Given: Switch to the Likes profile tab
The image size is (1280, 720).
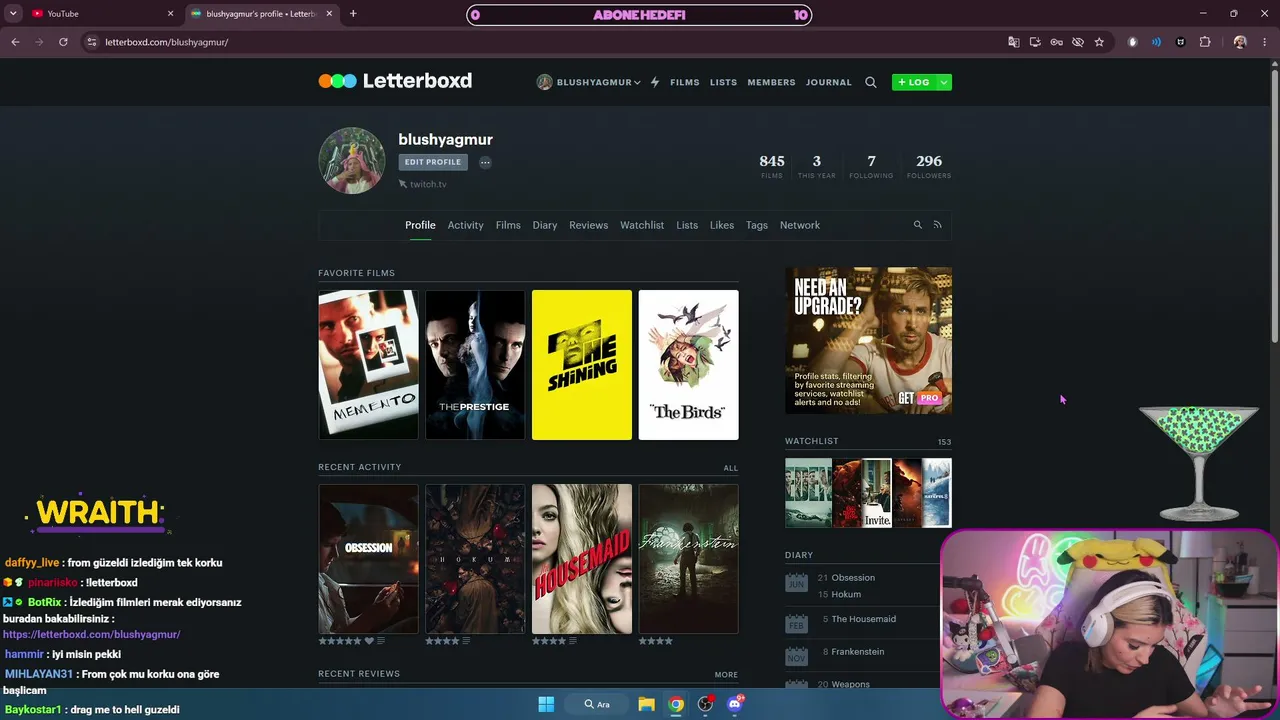Looking at the screenshot, I should (x=722, y=225).
